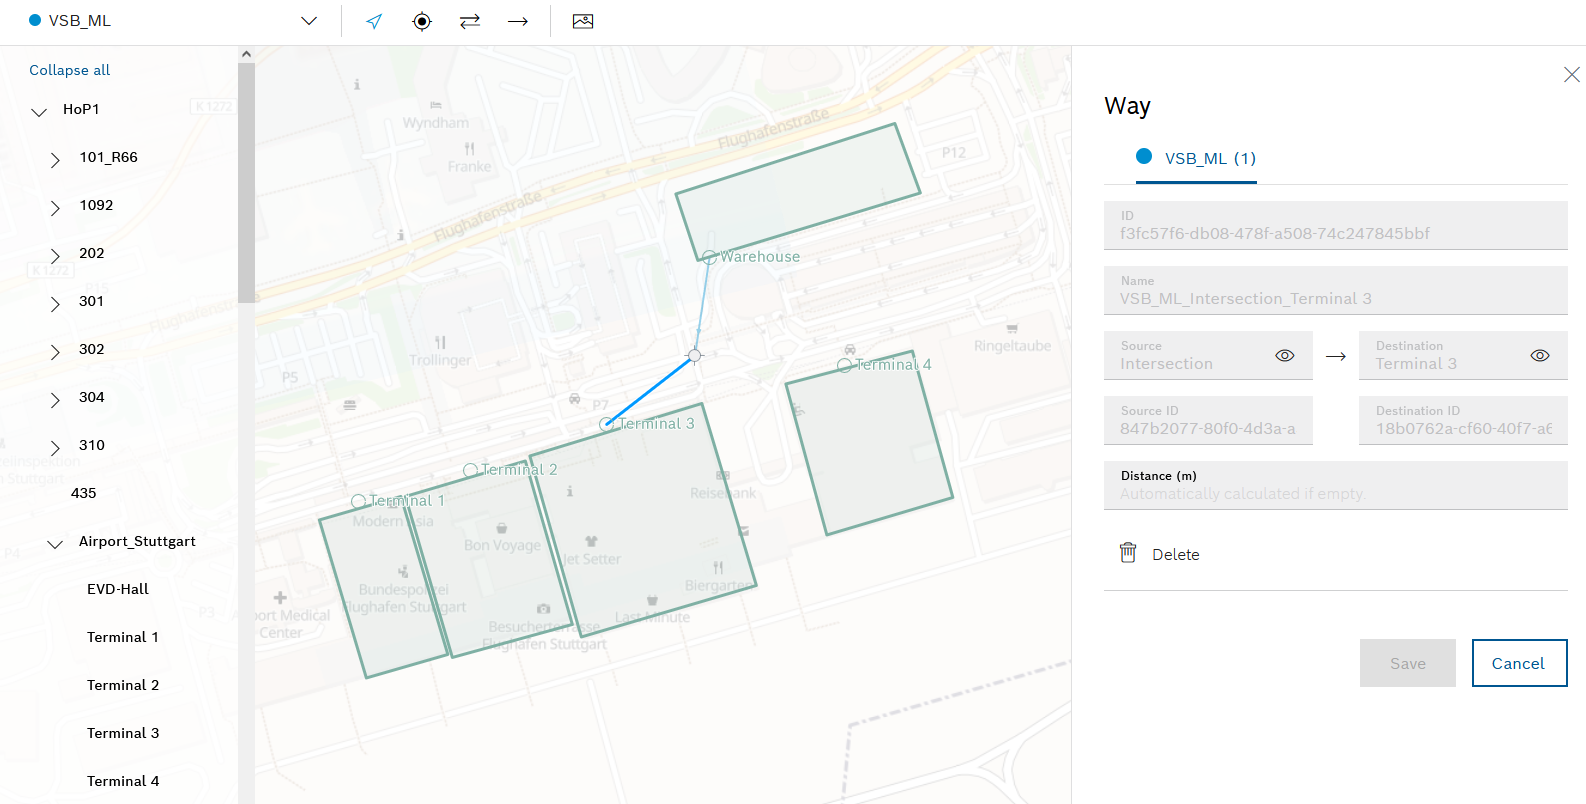Expand the 101_R66 node
This screenshot has width=1586, height=804.
(55, 159)
